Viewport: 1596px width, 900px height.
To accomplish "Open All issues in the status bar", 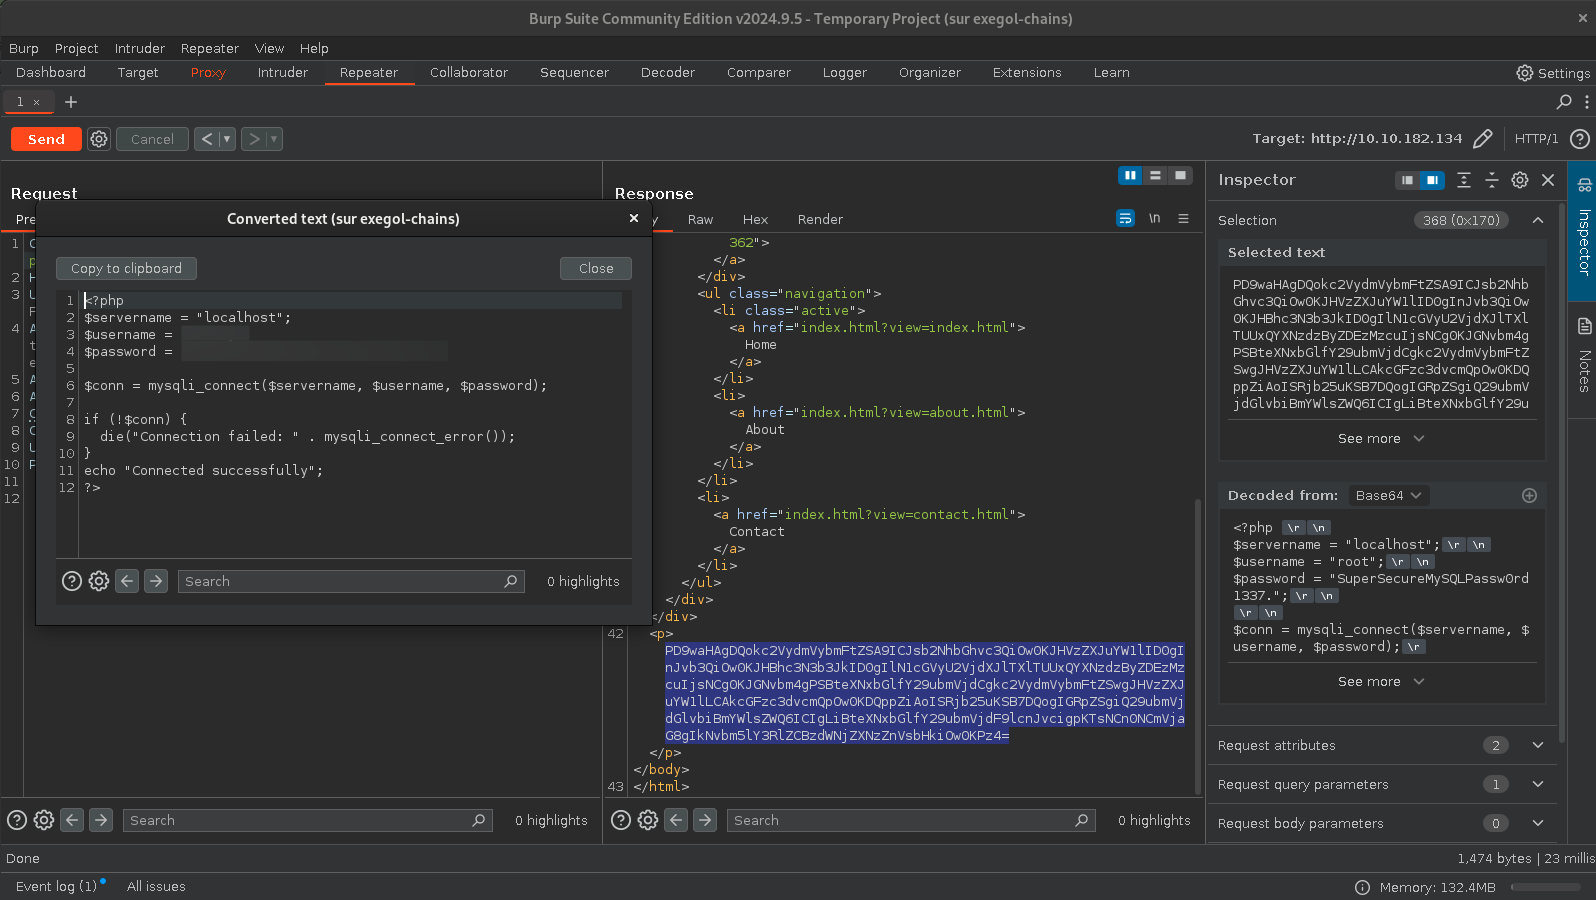I will [x=156, y=886].
